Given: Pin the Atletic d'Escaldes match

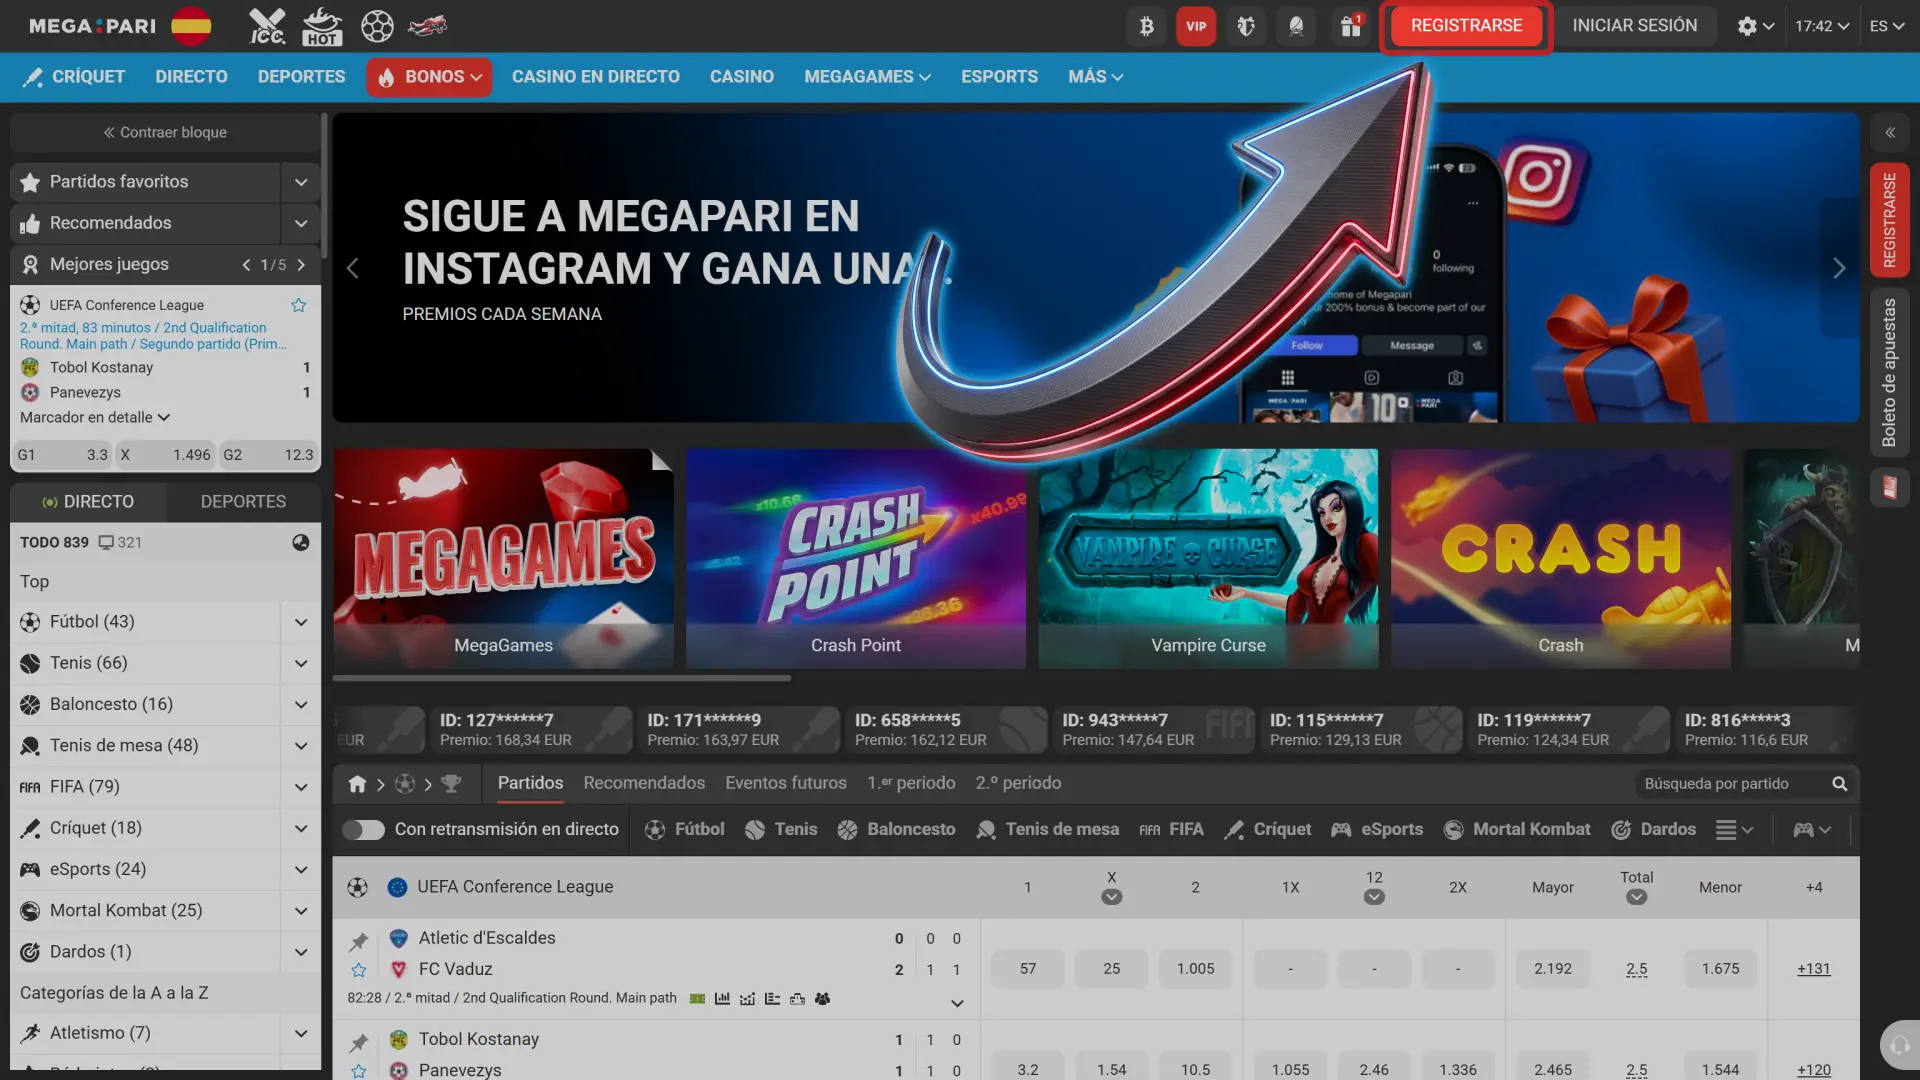Looking at the screenshot, I should 358,941.
